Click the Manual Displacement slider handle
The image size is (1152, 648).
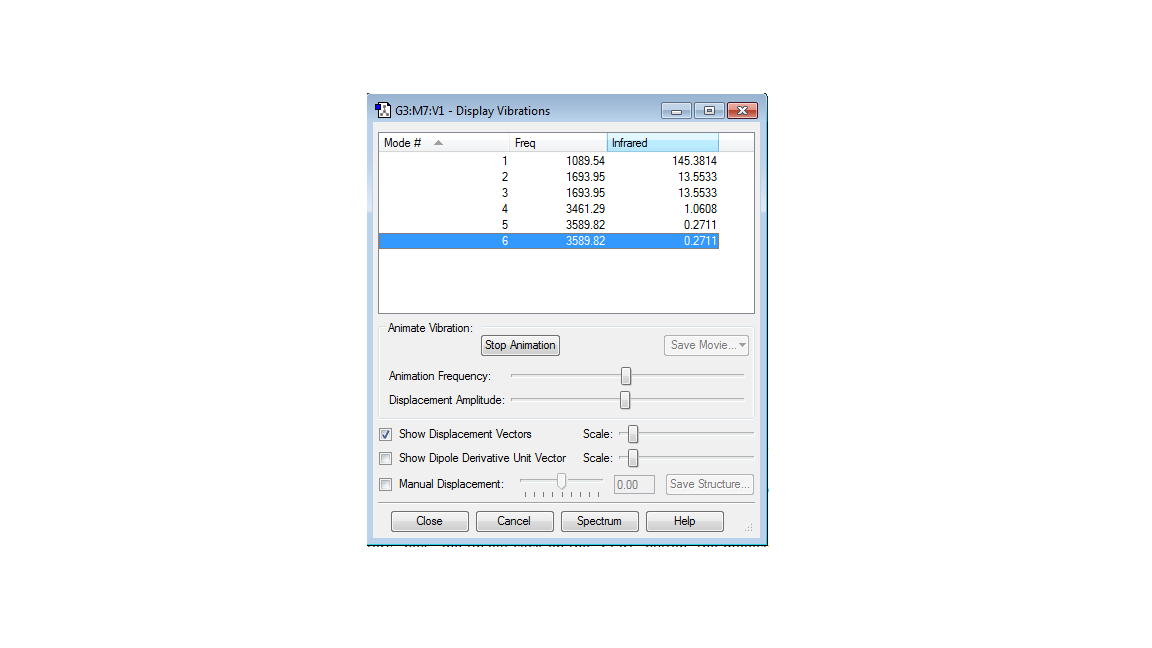561,481
